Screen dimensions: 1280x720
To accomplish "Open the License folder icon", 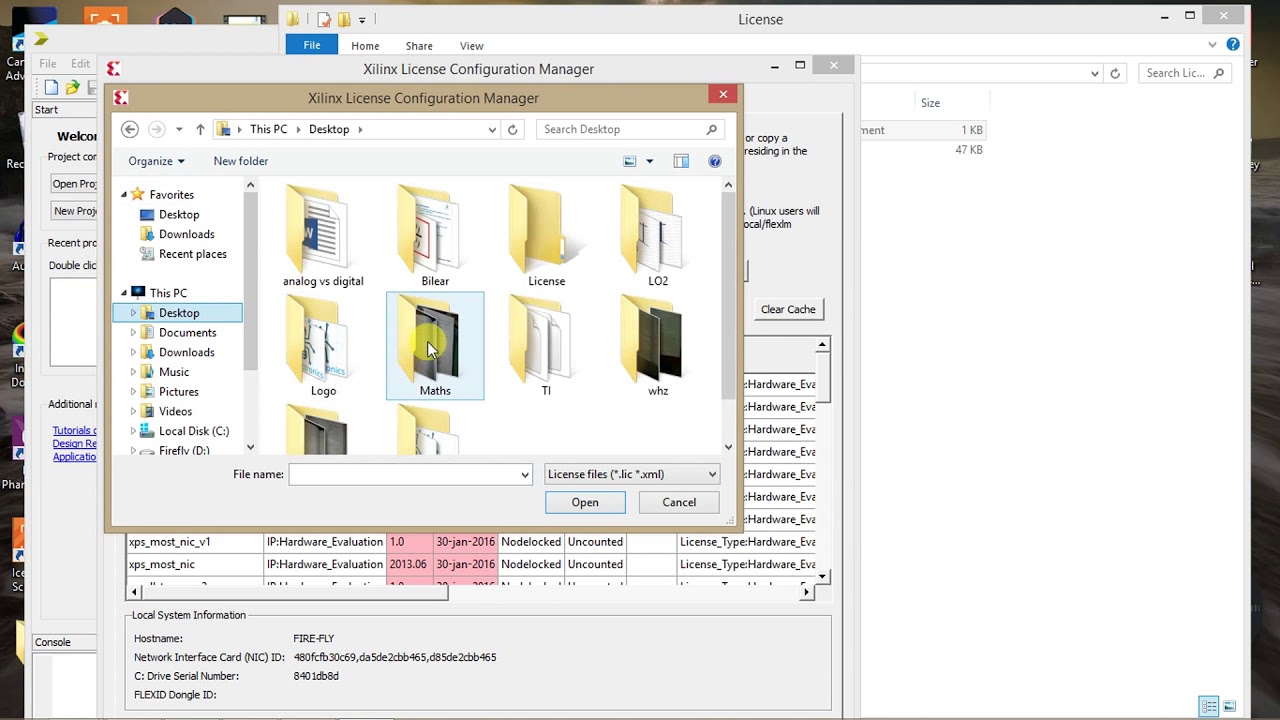I will coord(546,230).
